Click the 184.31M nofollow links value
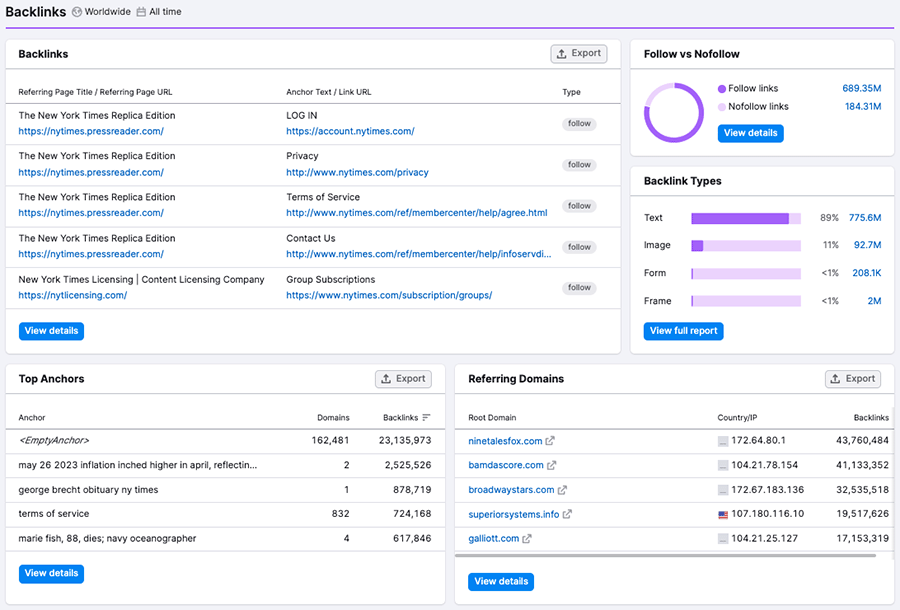 863,107
